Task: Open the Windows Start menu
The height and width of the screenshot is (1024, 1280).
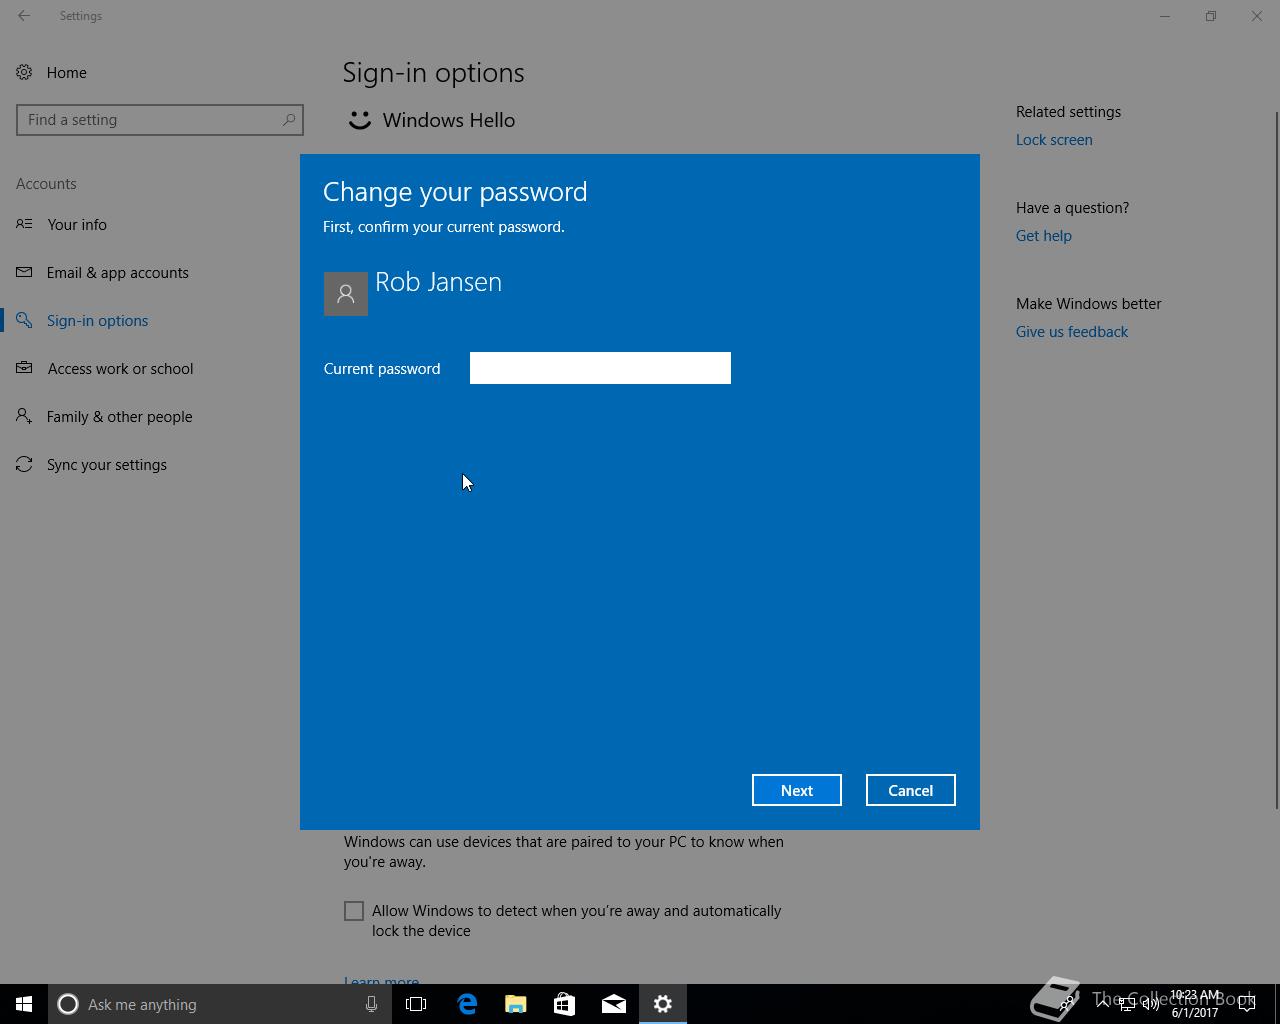Action: (x=24, y=1004)
